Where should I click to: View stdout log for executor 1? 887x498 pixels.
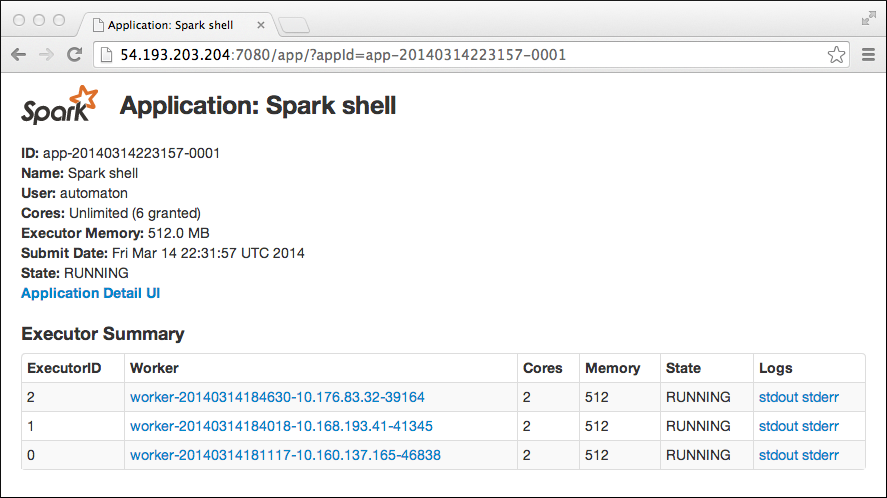[778, 426]
